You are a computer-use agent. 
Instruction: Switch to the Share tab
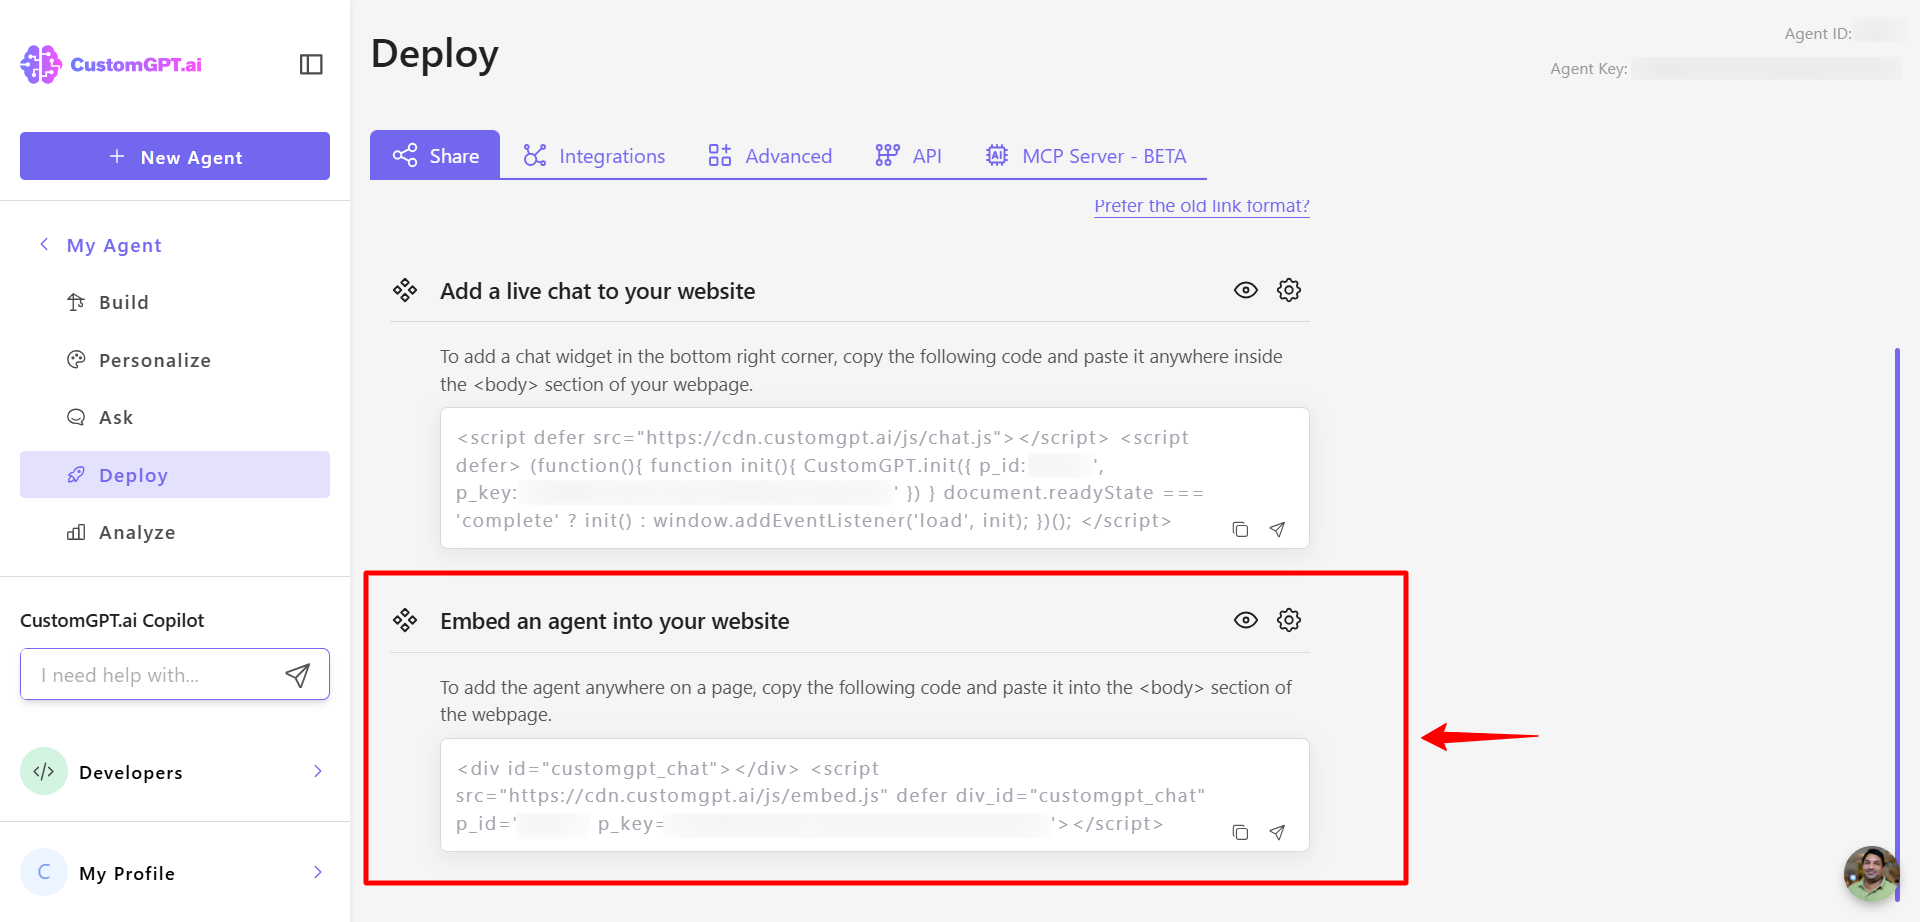pyautogui.click(x=435, y=155)
